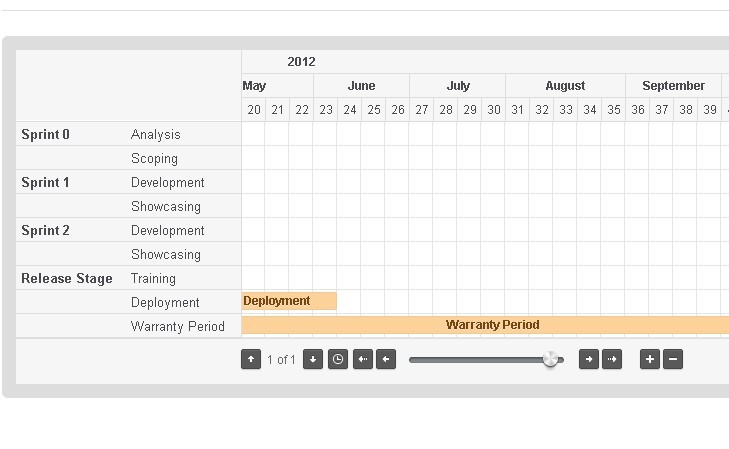Jump to today with the clock icon

(338, 359)
